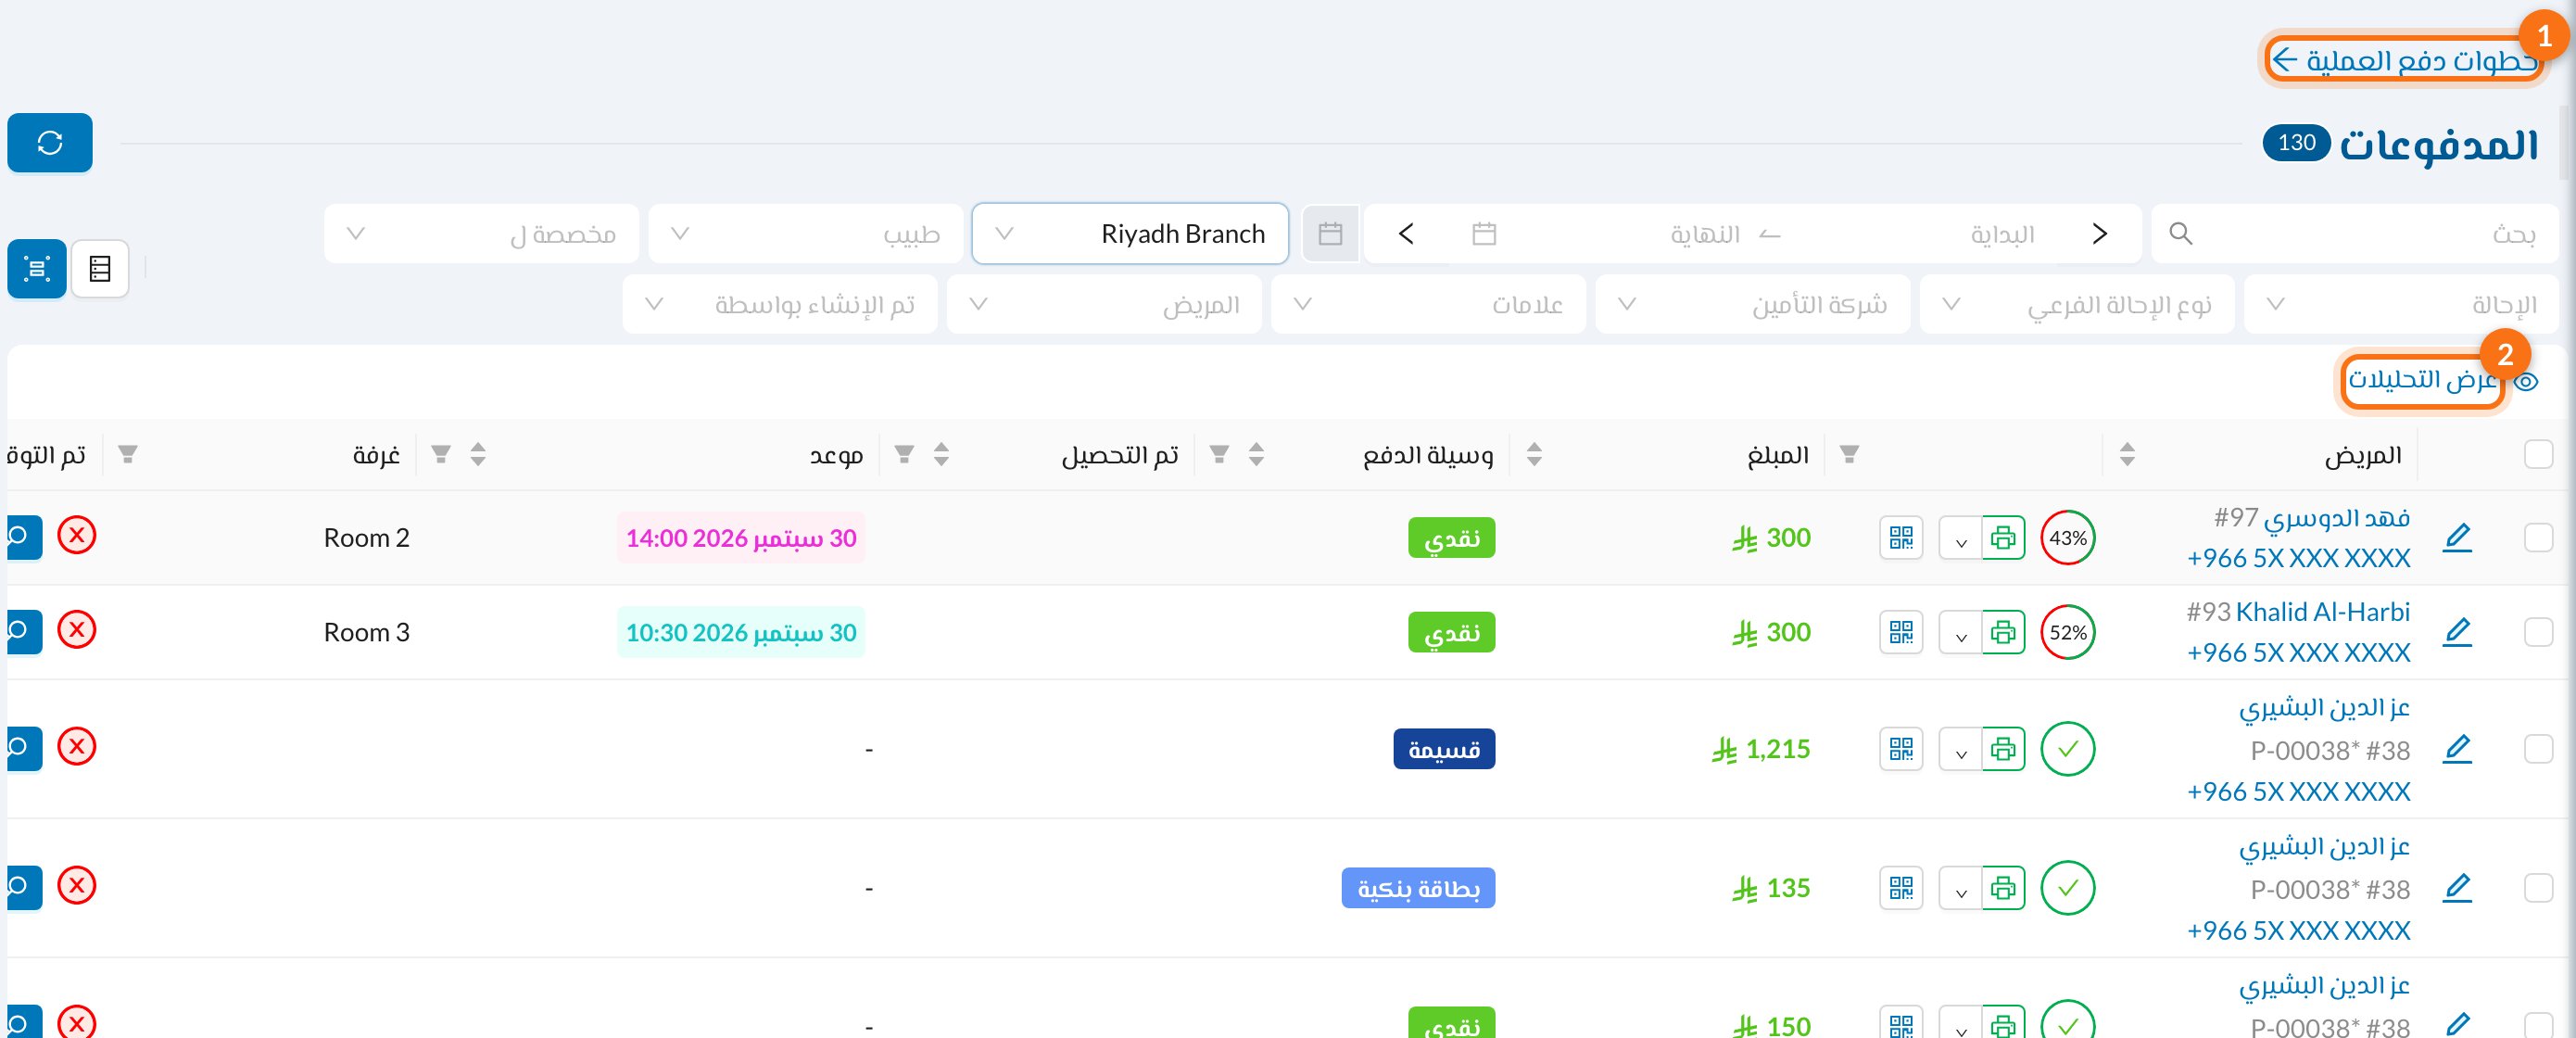Click the 43% progress circle indicator

[x=2067, y=538]
